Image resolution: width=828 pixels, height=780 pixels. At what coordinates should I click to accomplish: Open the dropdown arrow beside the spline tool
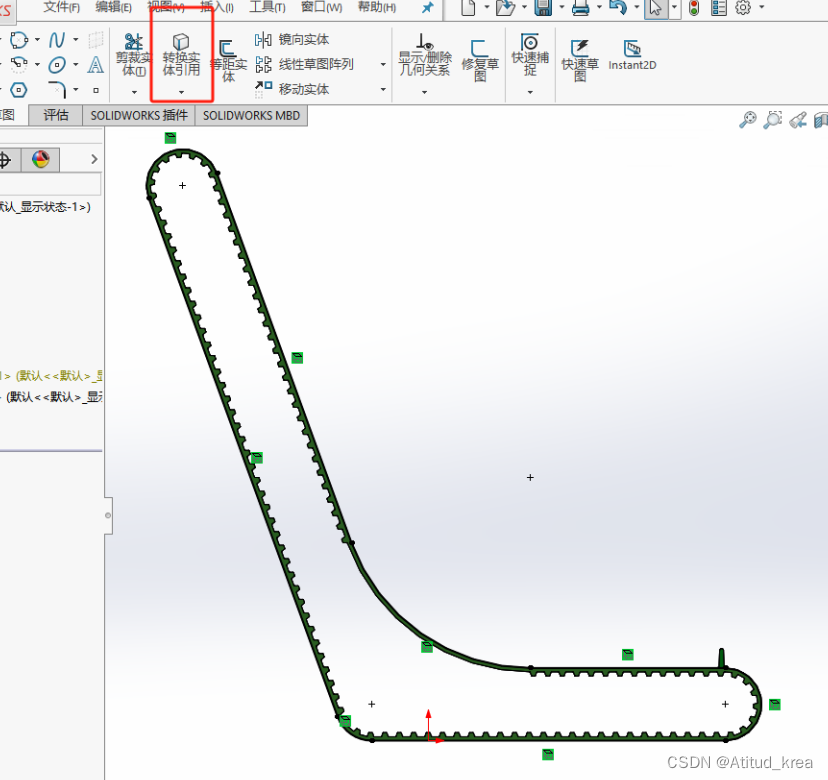click(x=76, y=40)
